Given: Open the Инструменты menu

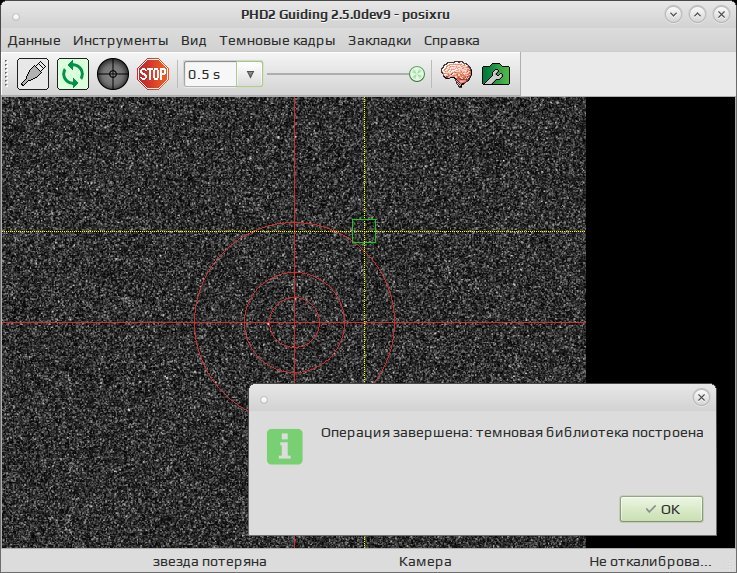Looking at the screenshot, I should (120, 40).
